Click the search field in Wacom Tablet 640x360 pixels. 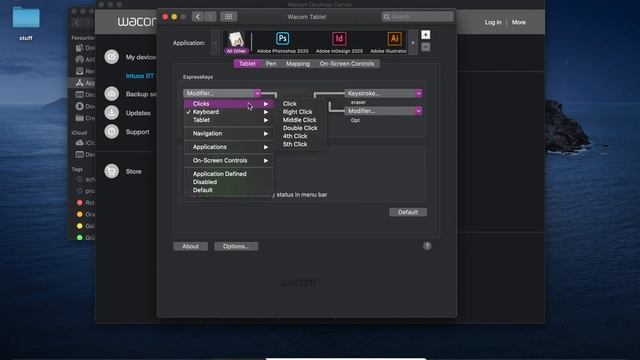point(418,17)
